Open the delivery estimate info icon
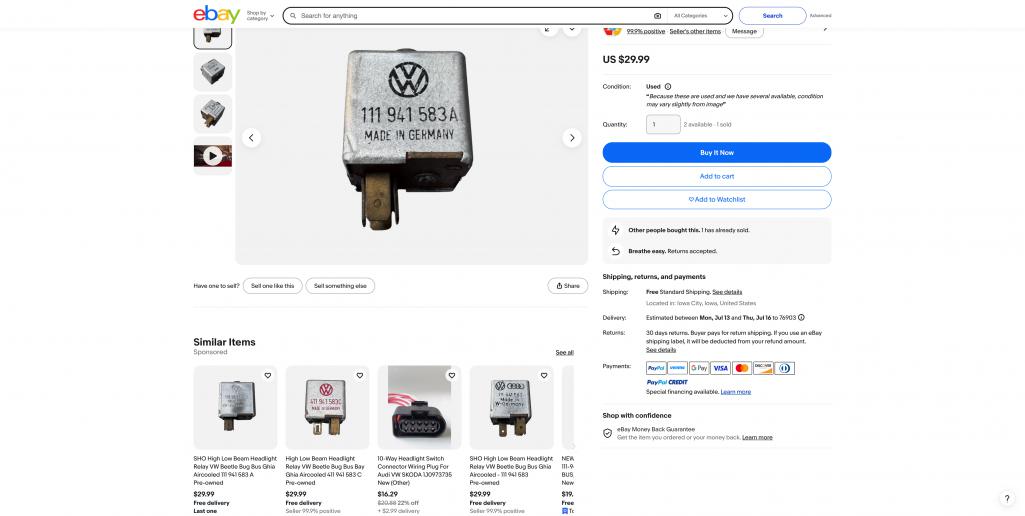This screenshot has width=1025, height=516. click(x=801, y=318)
